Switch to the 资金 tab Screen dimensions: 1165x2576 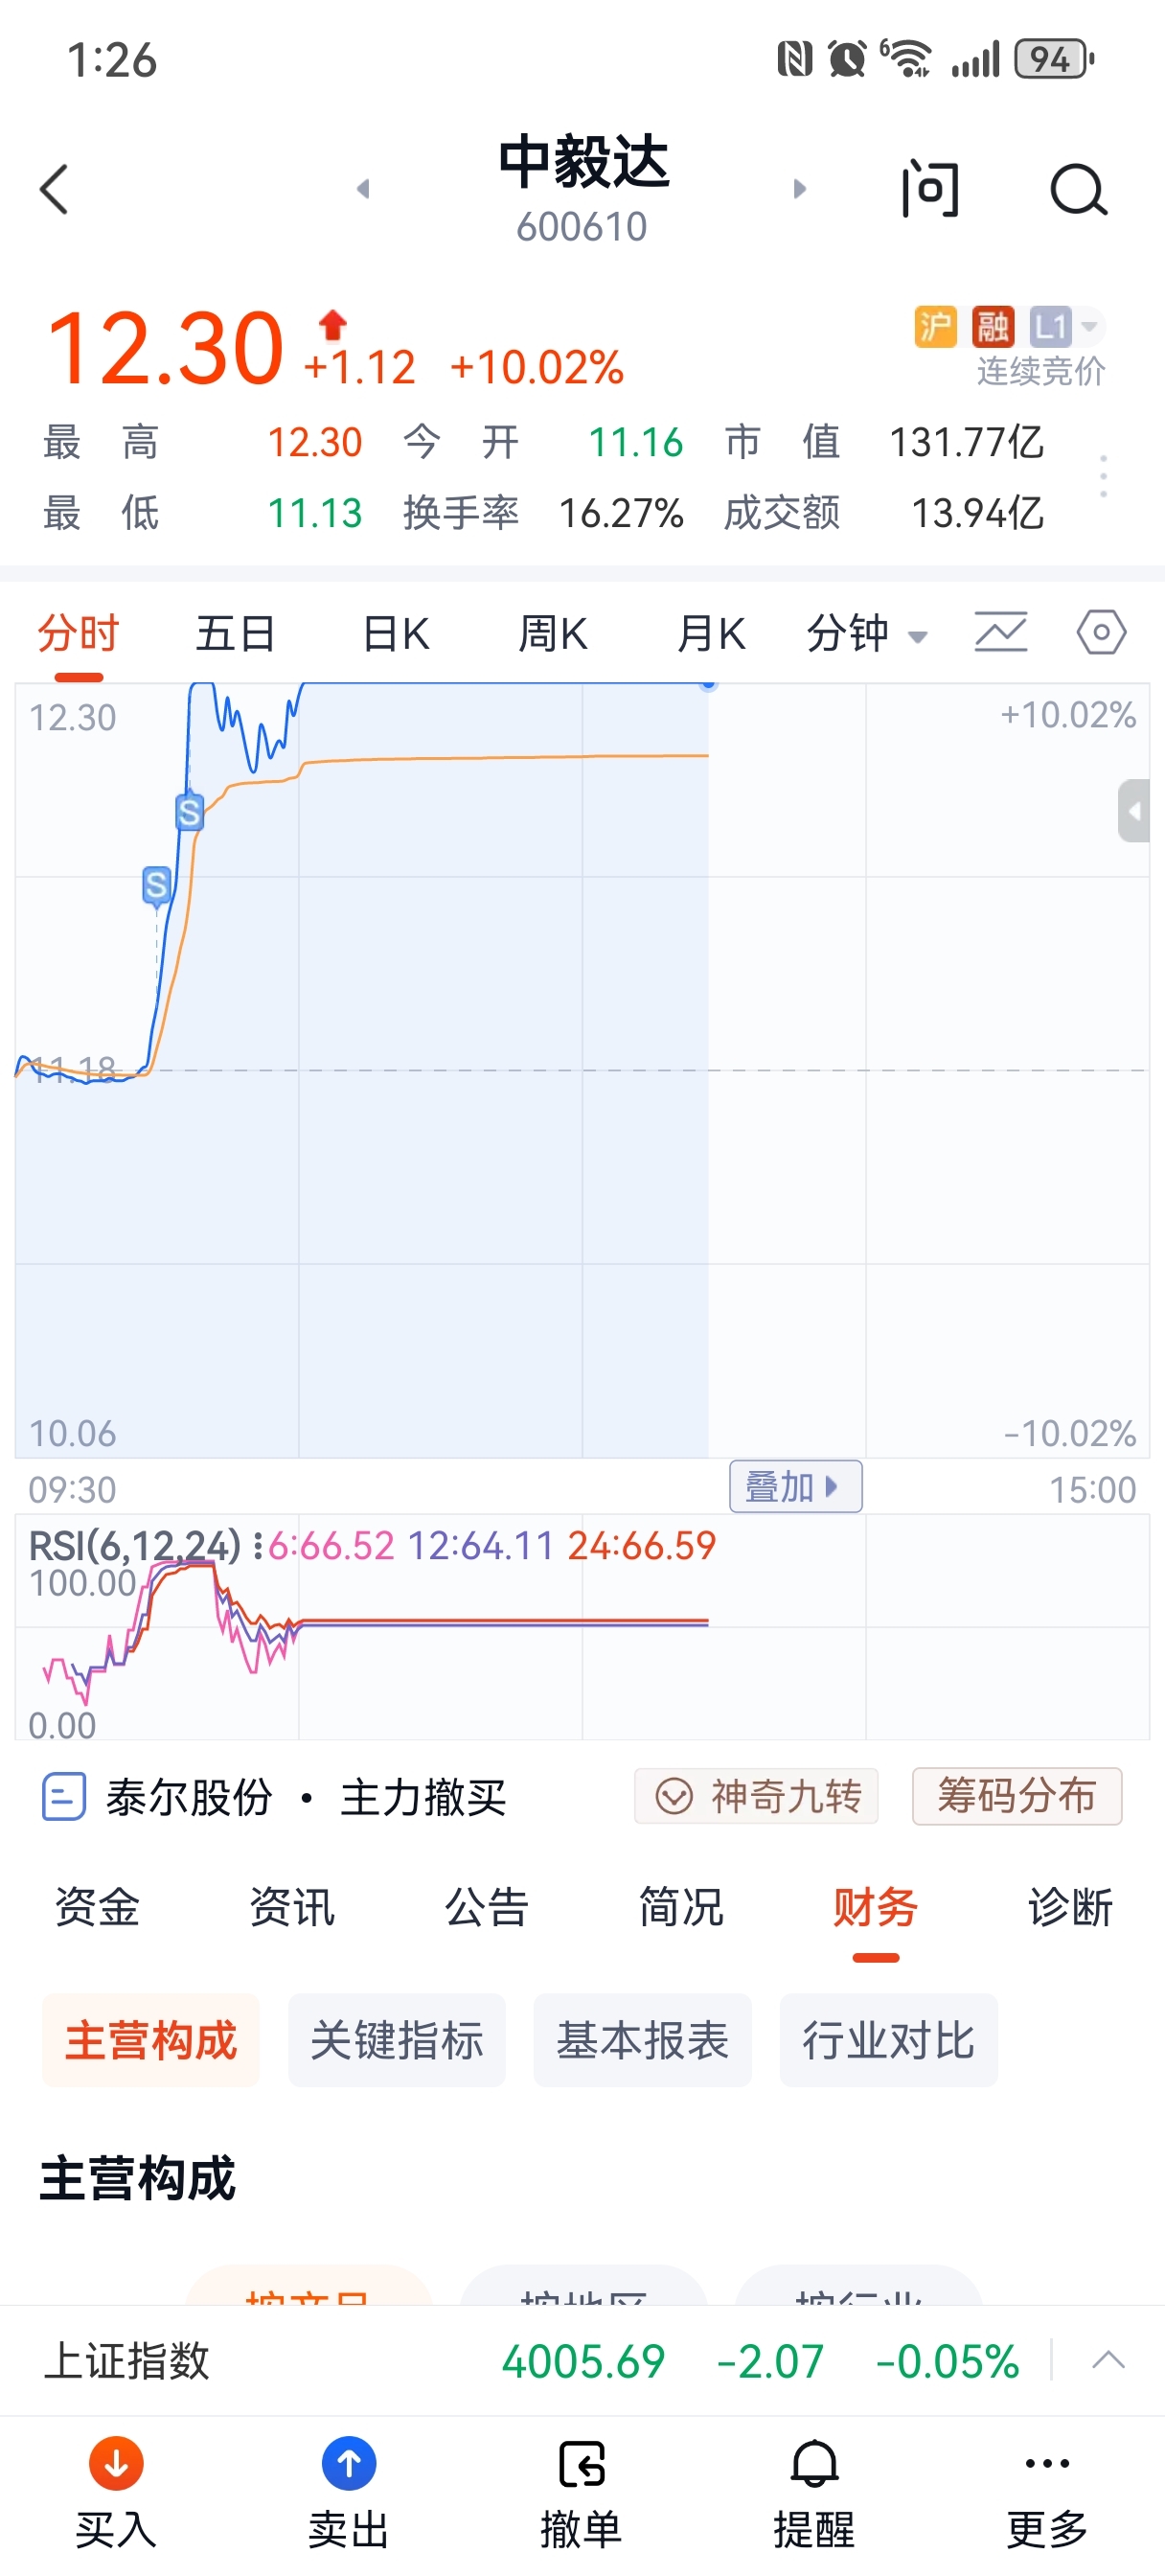97,1907
